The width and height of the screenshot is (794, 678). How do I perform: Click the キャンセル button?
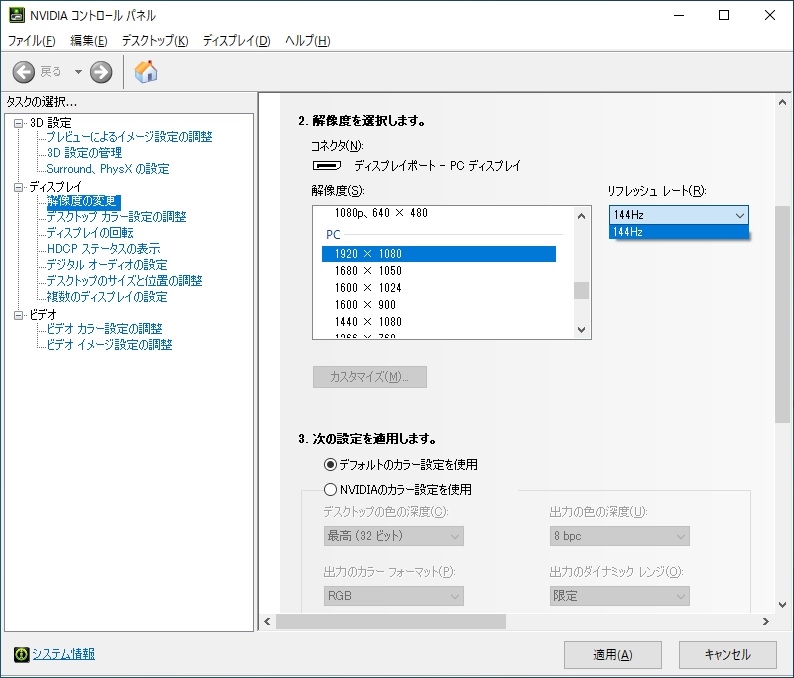pos(728,655)
